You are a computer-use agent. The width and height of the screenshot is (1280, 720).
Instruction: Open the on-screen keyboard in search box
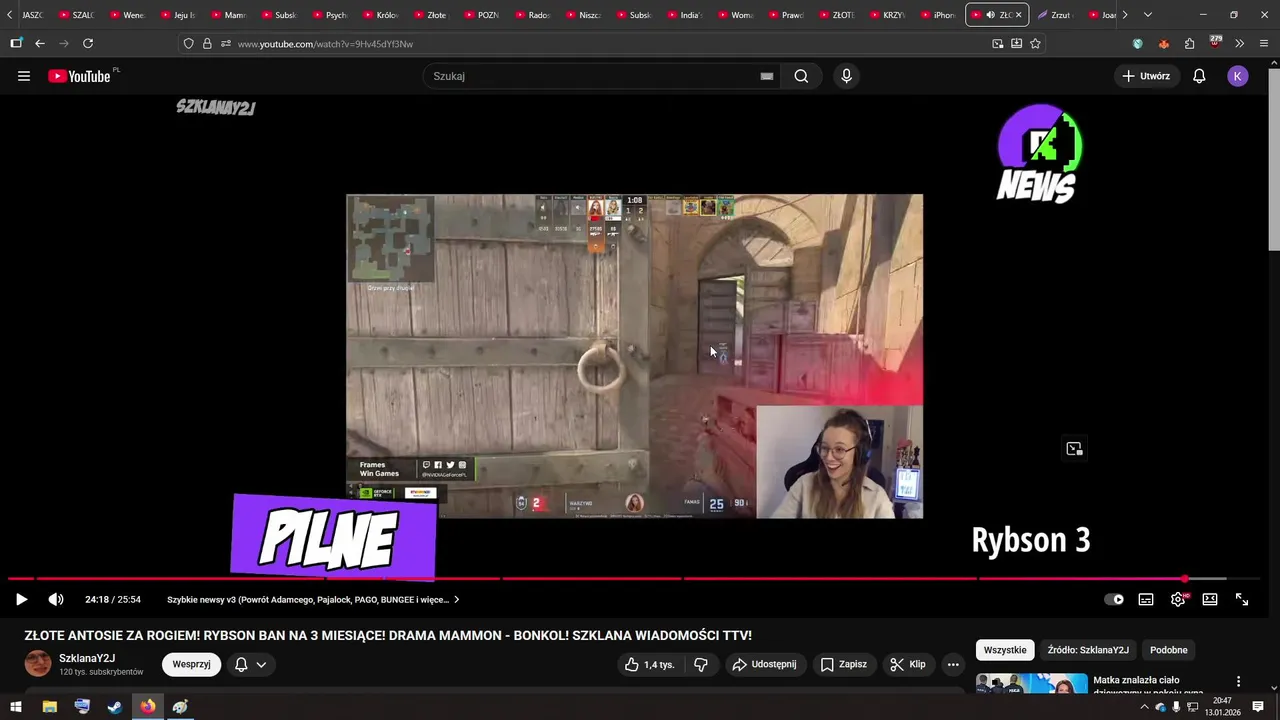click(767, 76)
